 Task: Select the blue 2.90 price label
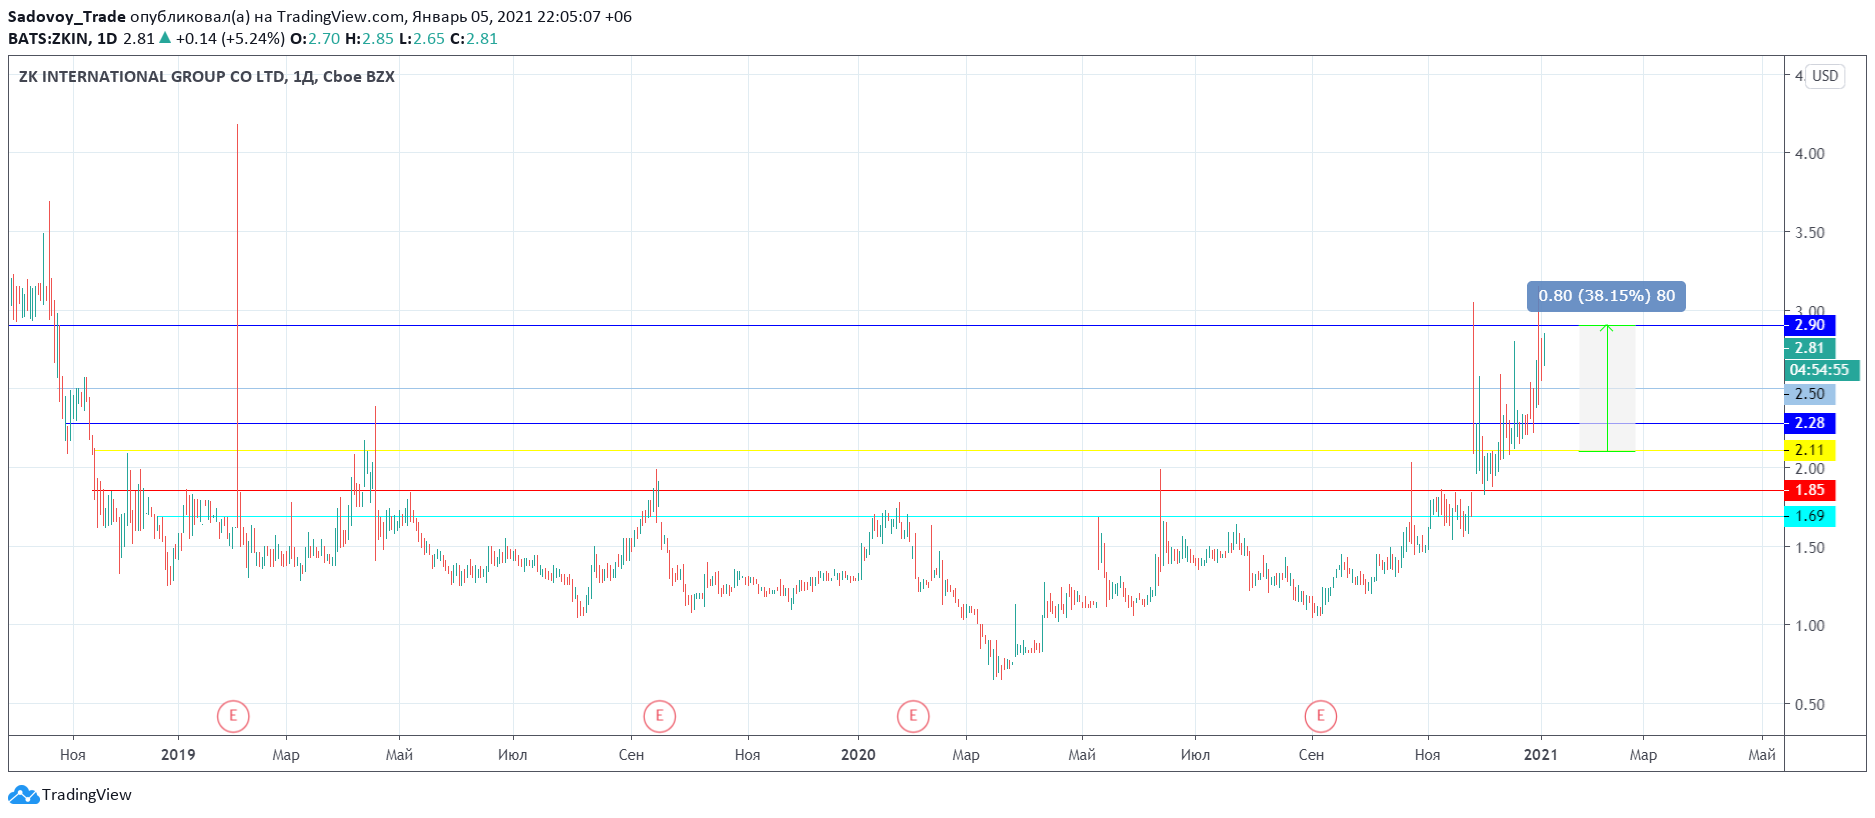click(1809, 325)
